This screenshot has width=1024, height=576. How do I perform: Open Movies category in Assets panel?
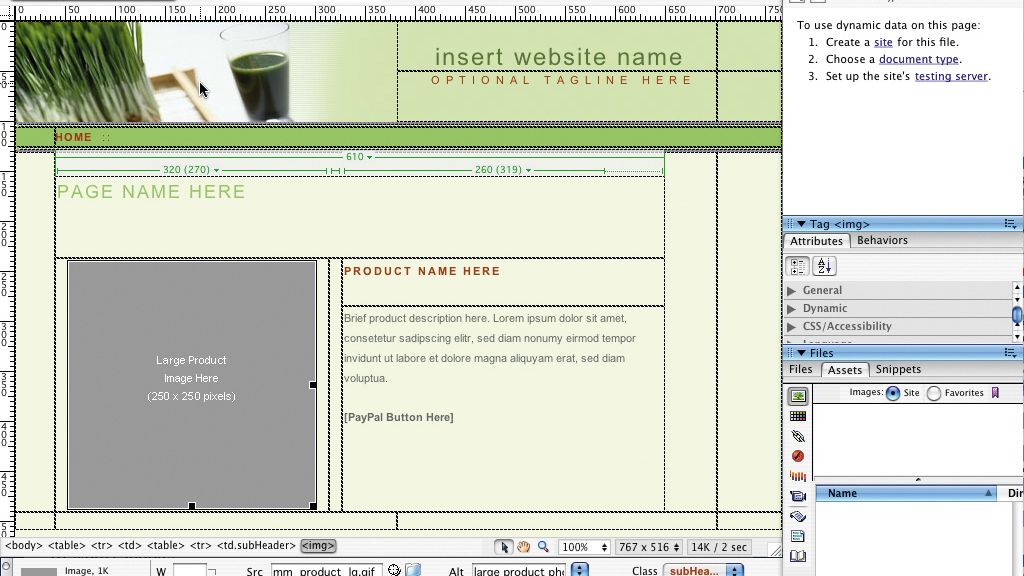click(797, 496)
